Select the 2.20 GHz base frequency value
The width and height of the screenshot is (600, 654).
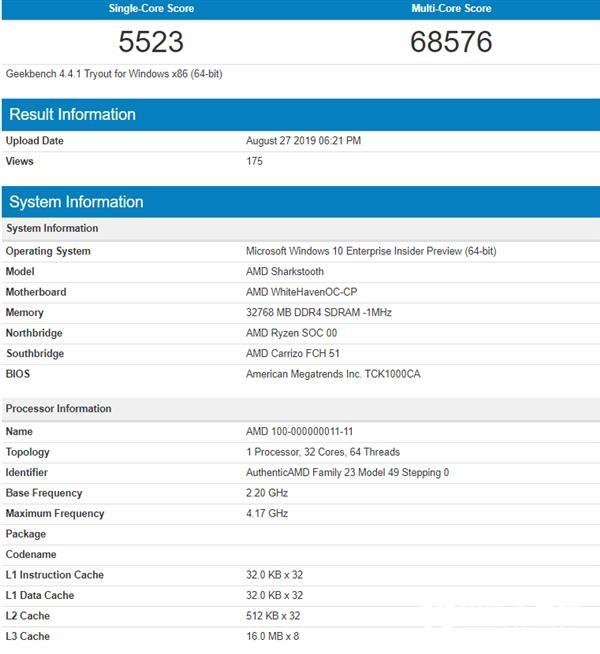click(x=267, y=493)
